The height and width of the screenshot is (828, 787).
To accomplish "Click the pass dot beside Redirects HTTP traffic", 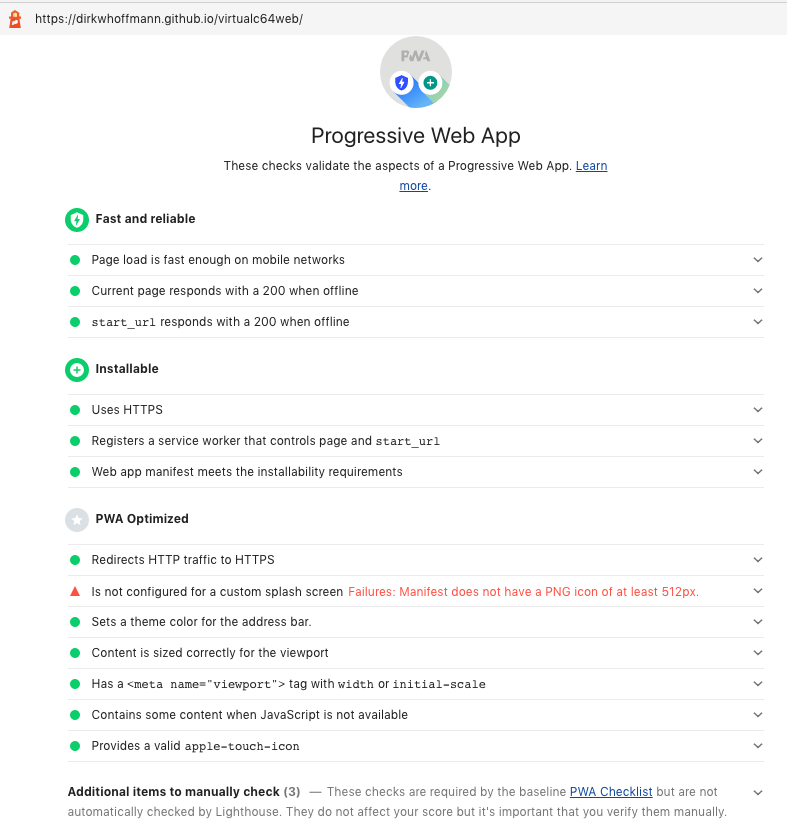I will point(74,560).
